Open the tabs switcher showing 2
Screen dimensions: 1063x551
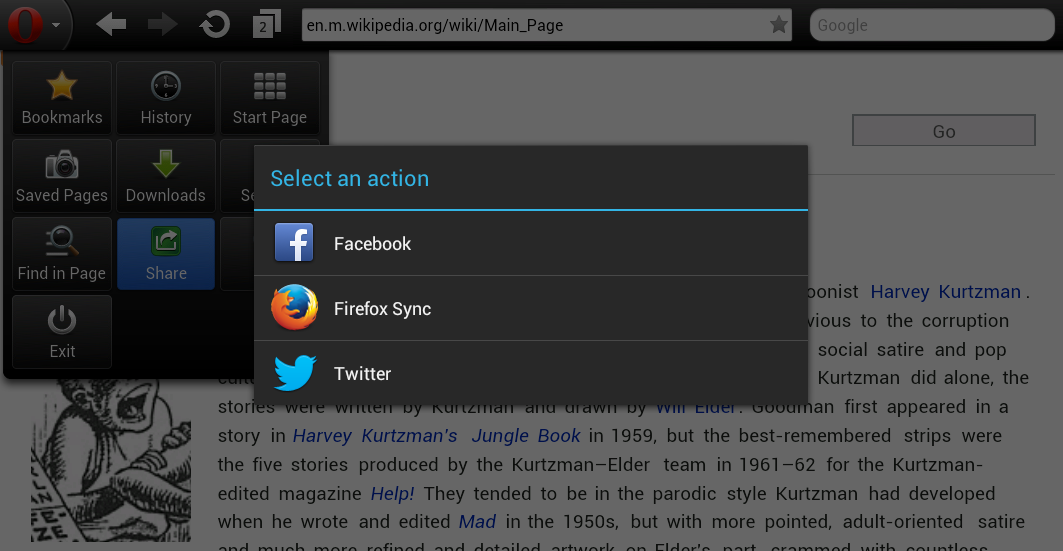266,24
